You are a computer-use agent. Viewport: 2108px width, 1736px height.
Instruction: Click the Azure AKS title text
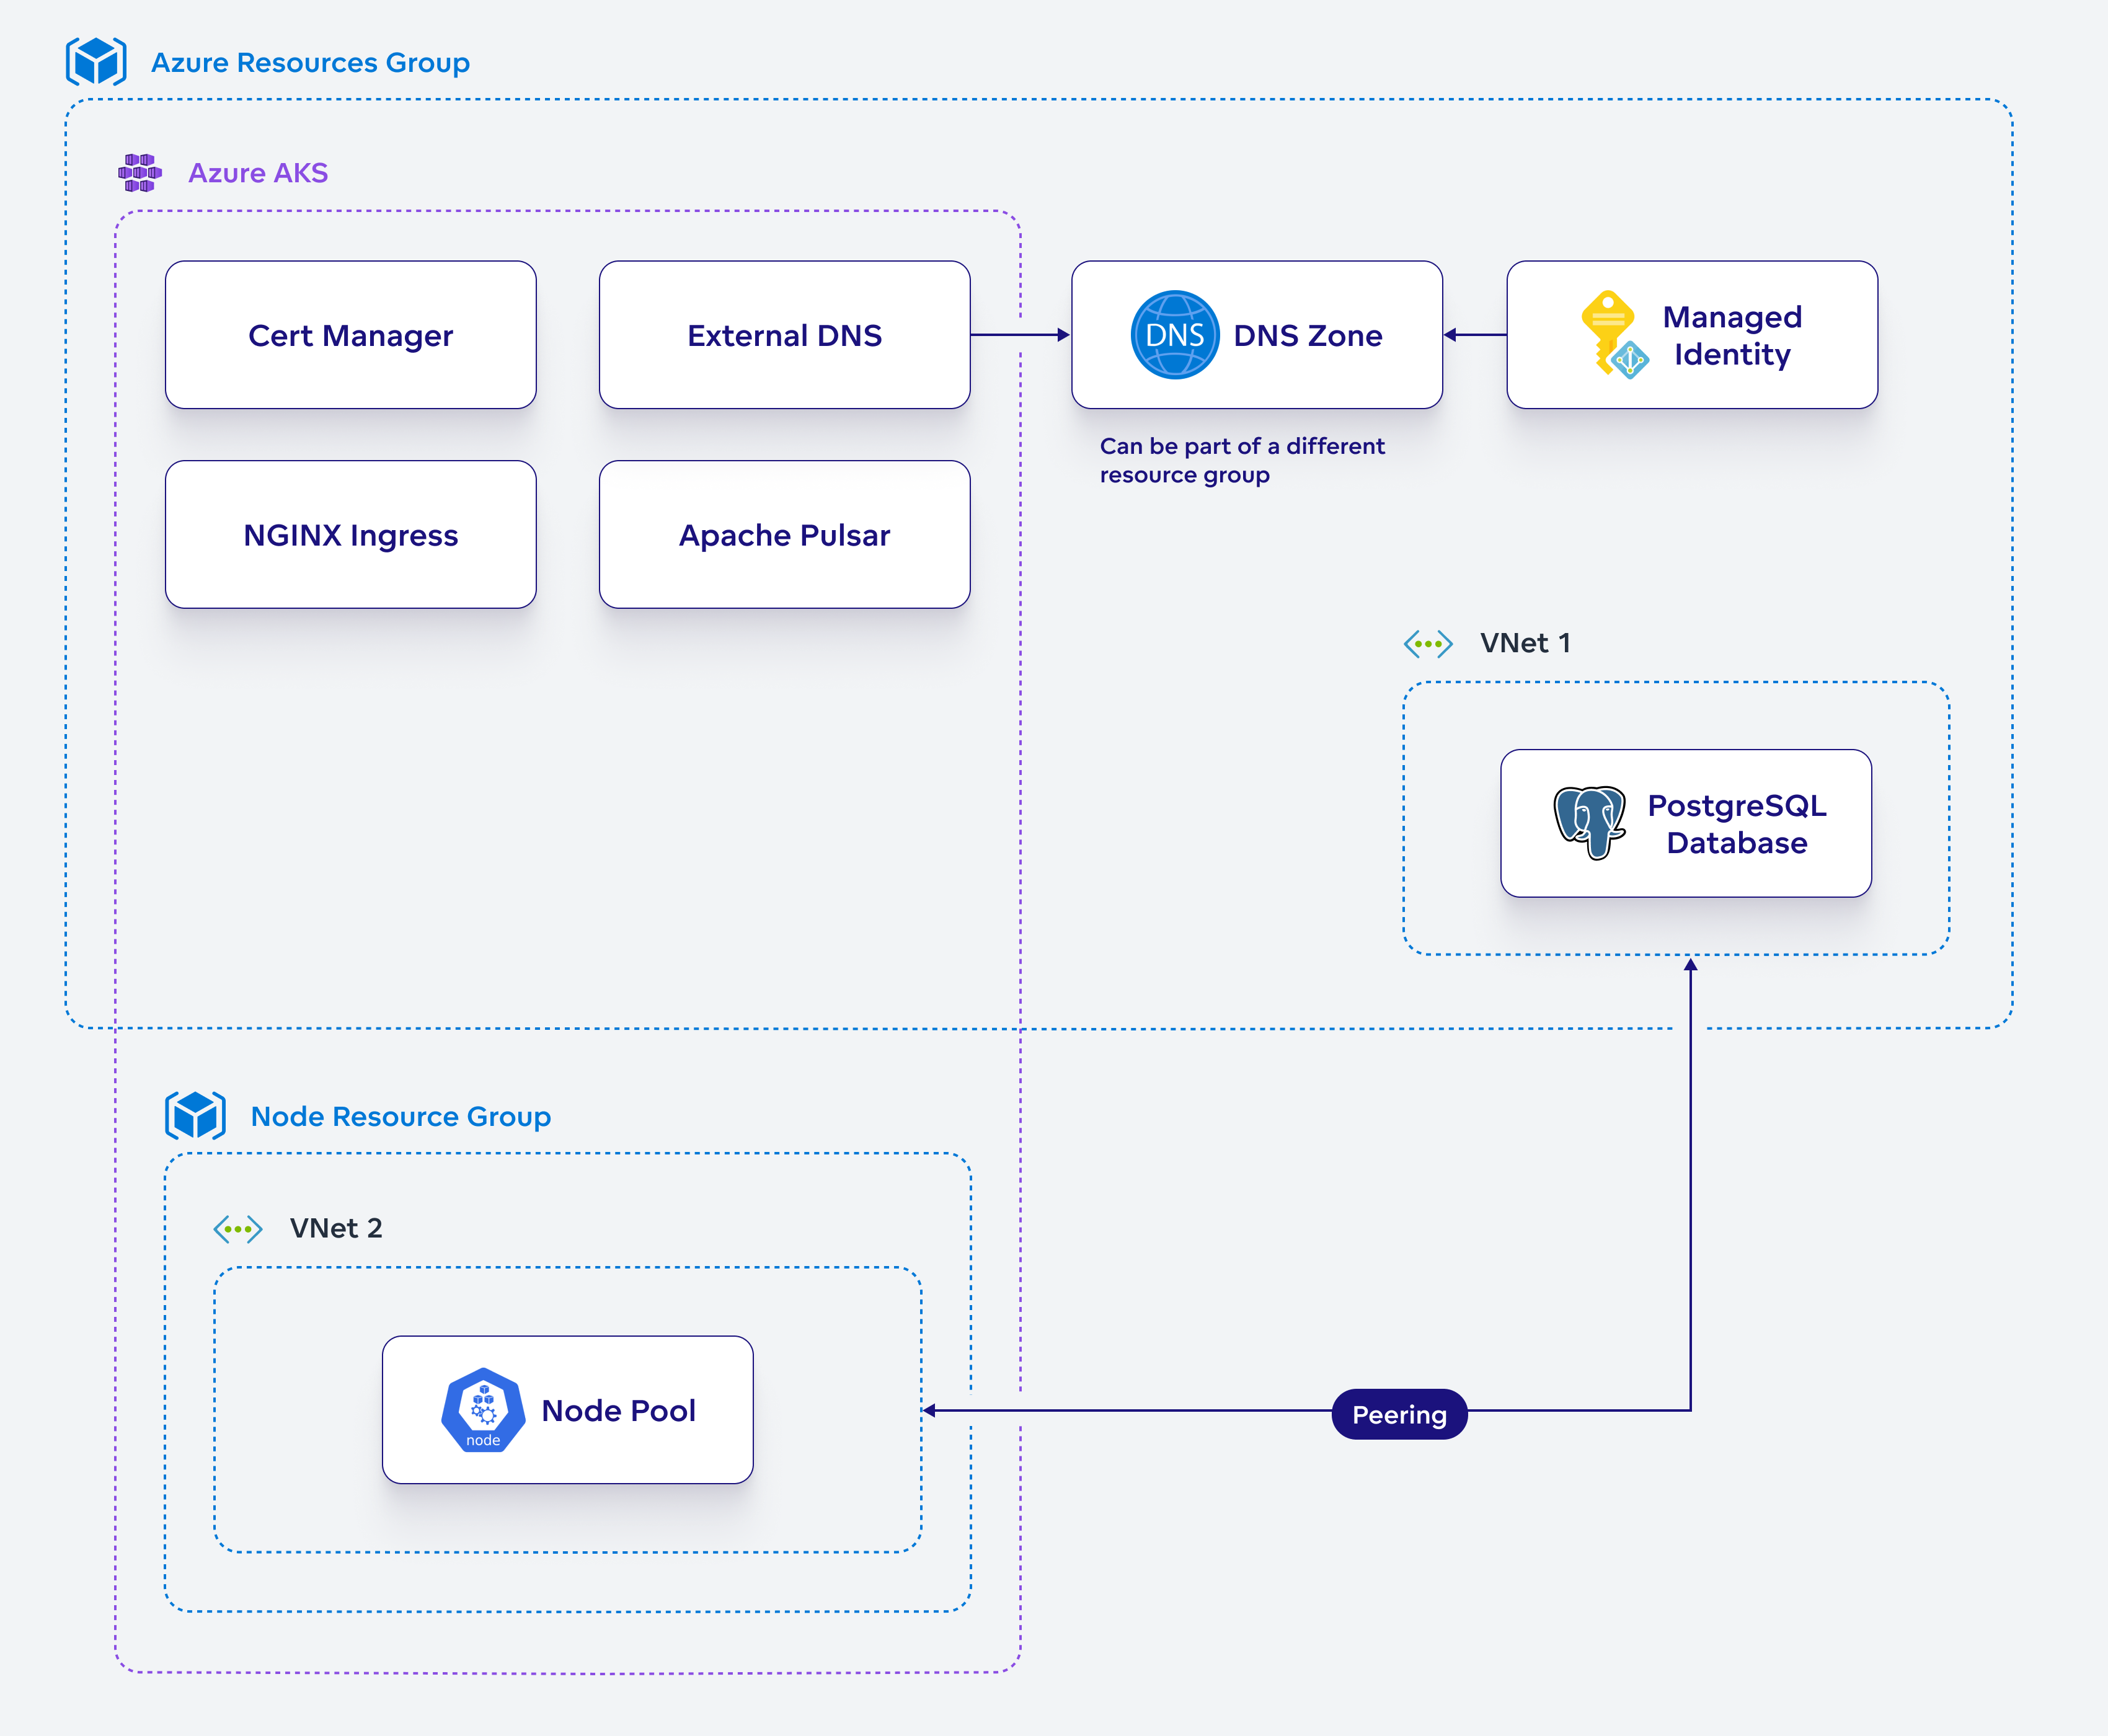click(x=258, y=173)
